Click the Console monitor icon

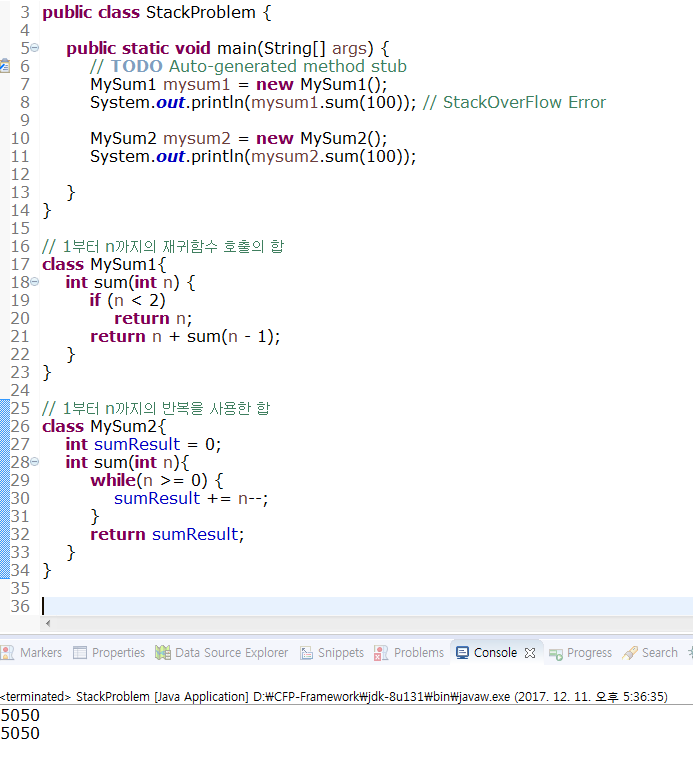coord(462,653)
